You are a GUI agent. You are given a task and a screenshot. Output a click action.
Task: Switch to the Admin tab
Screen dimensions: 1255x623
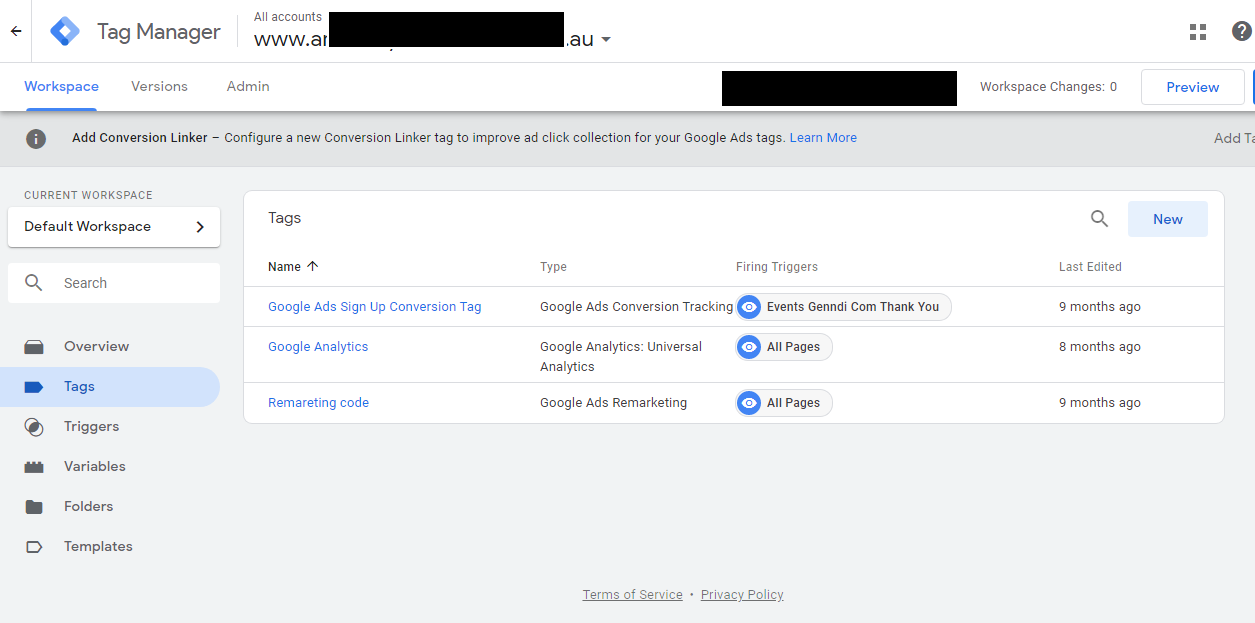click(248, 87)
